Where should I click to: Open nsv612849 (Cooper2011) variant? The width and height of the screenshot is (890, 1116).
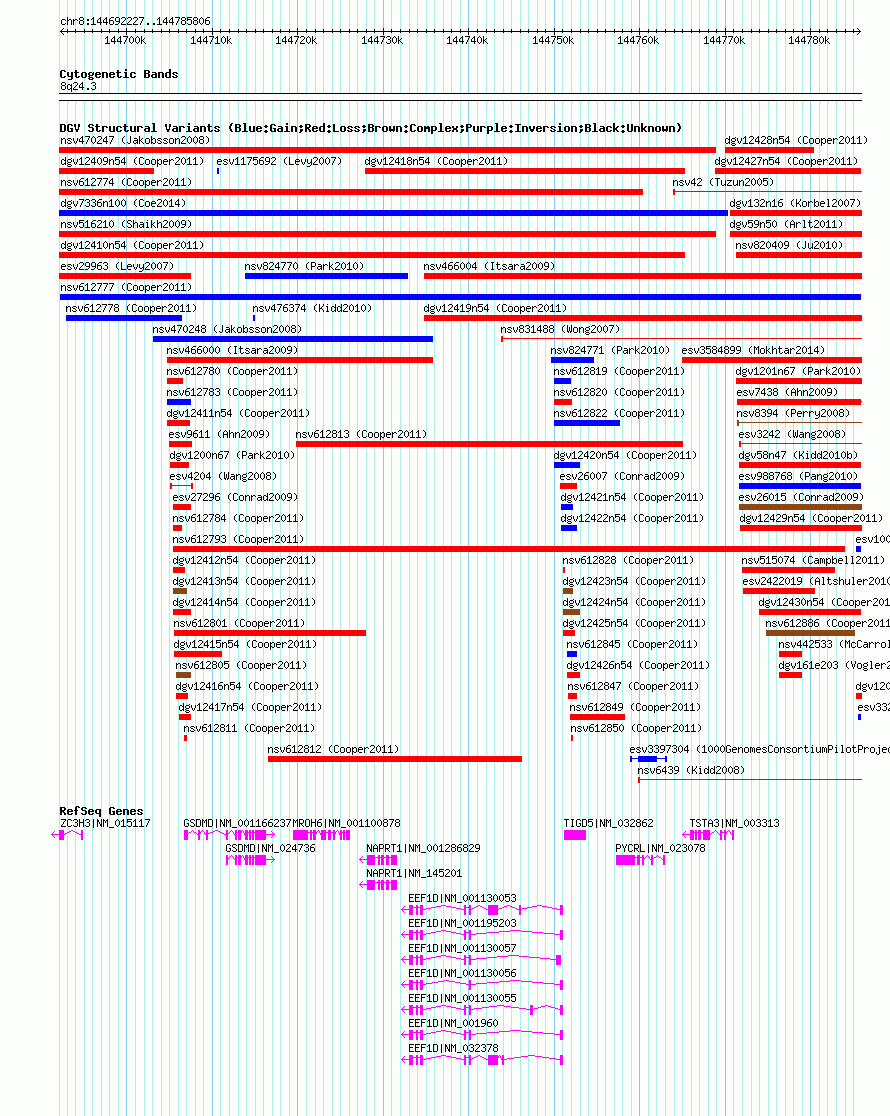point(636,707)
